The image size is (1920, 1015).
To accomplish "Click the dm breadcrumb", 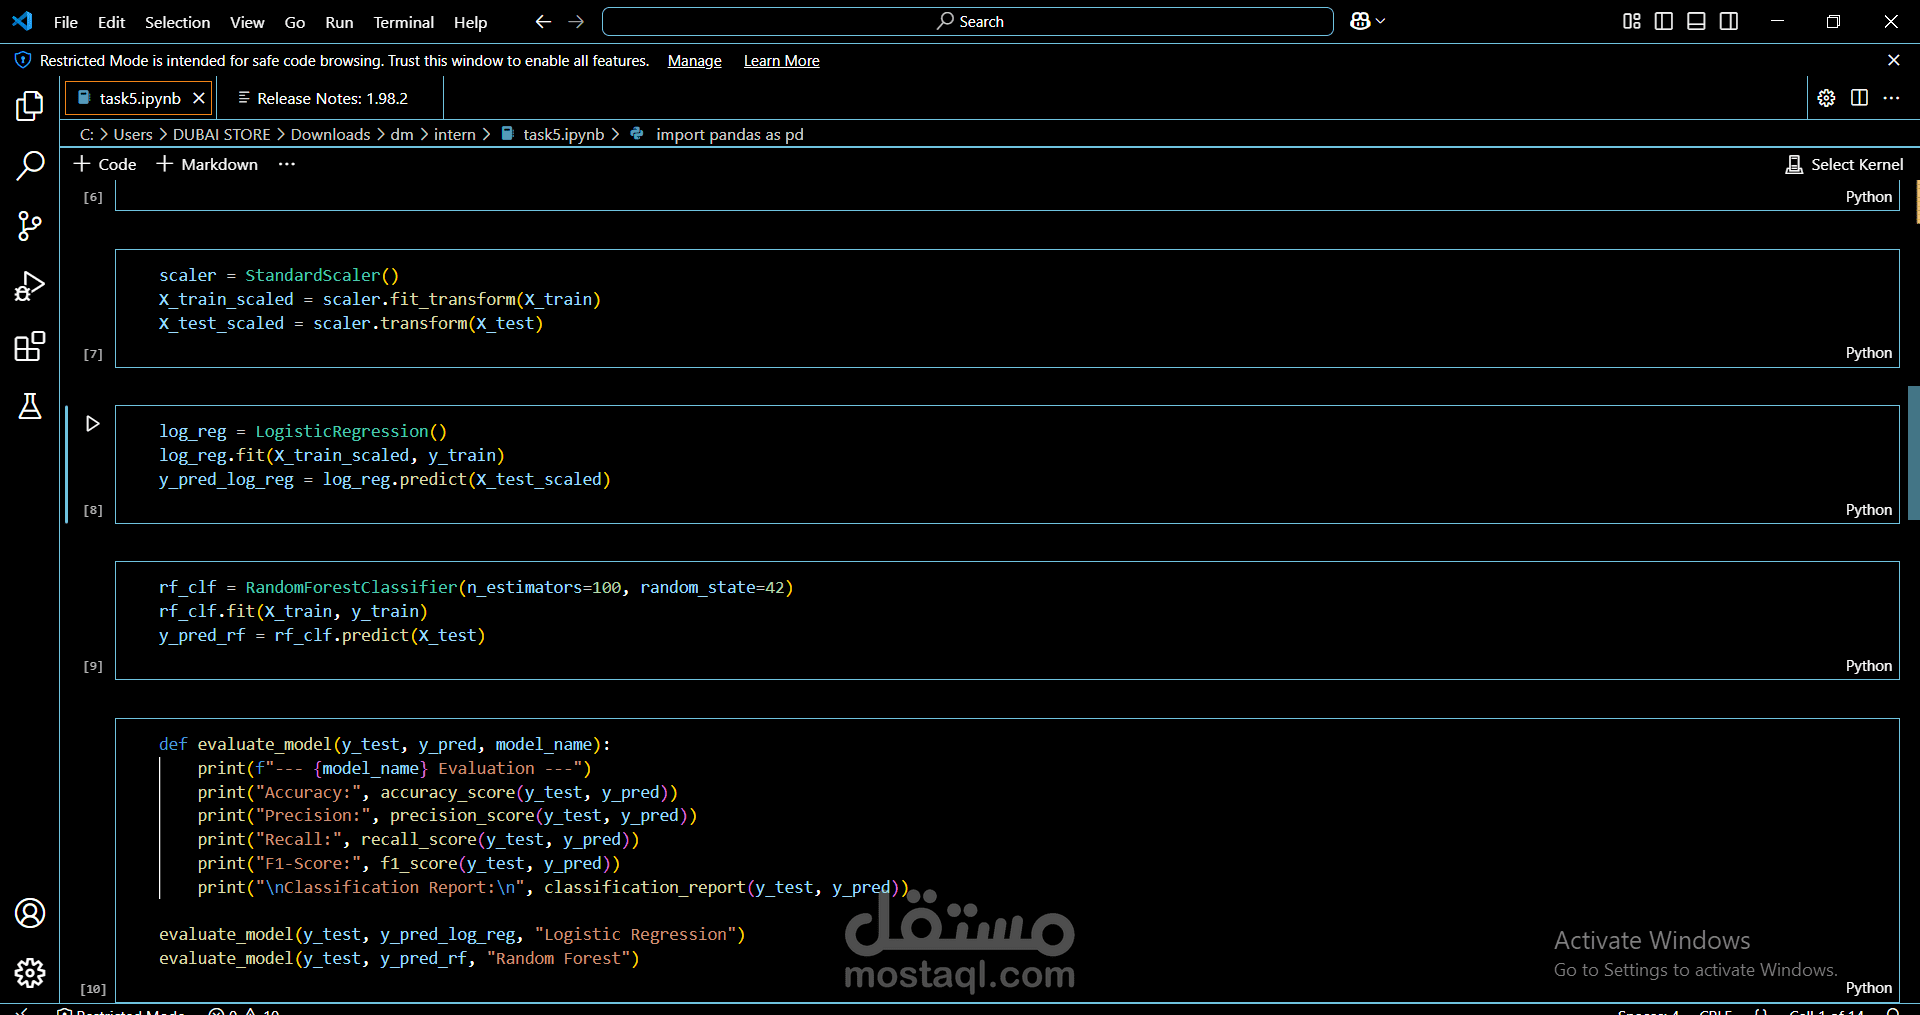I will tap(401, 134).
